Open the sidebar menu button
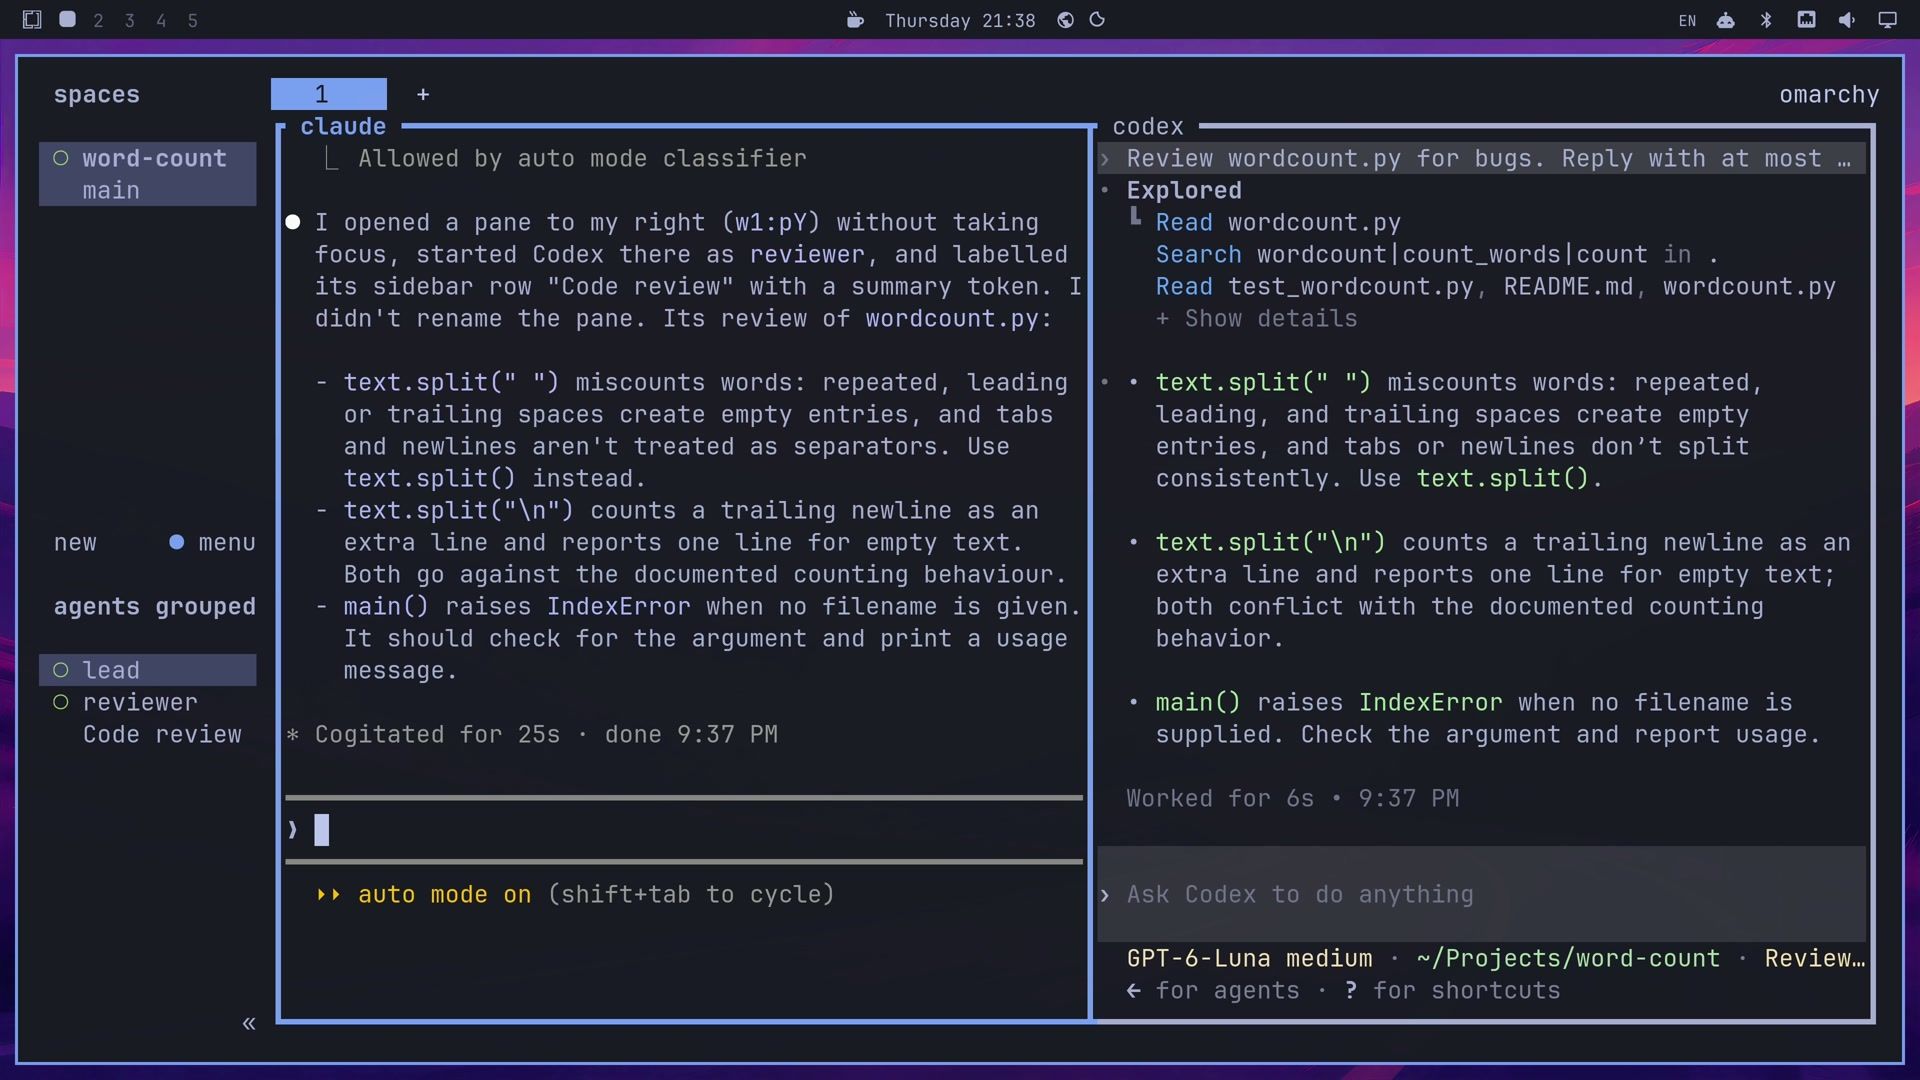The width and height of the screenshot is (1920, 1080). (227, 542)
